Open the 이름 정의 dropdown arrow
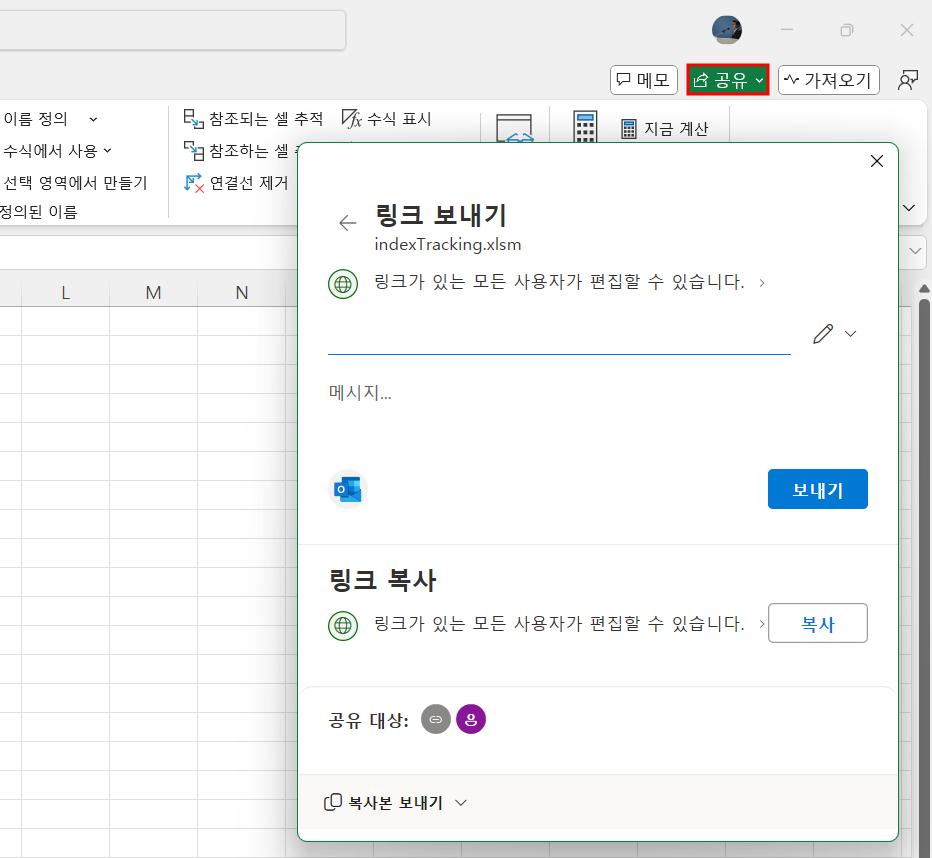 93,119
